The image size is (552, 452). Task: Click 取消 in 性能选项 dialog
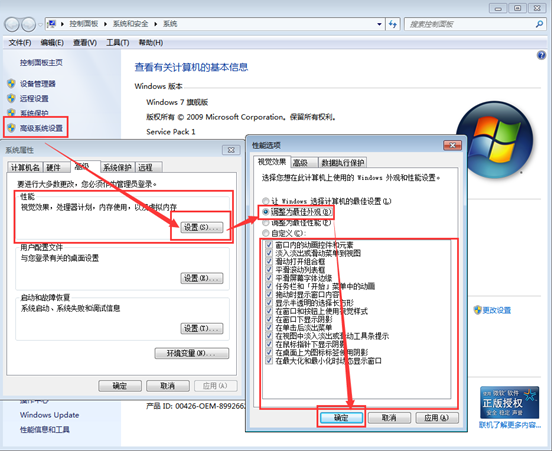click(389, 418)
